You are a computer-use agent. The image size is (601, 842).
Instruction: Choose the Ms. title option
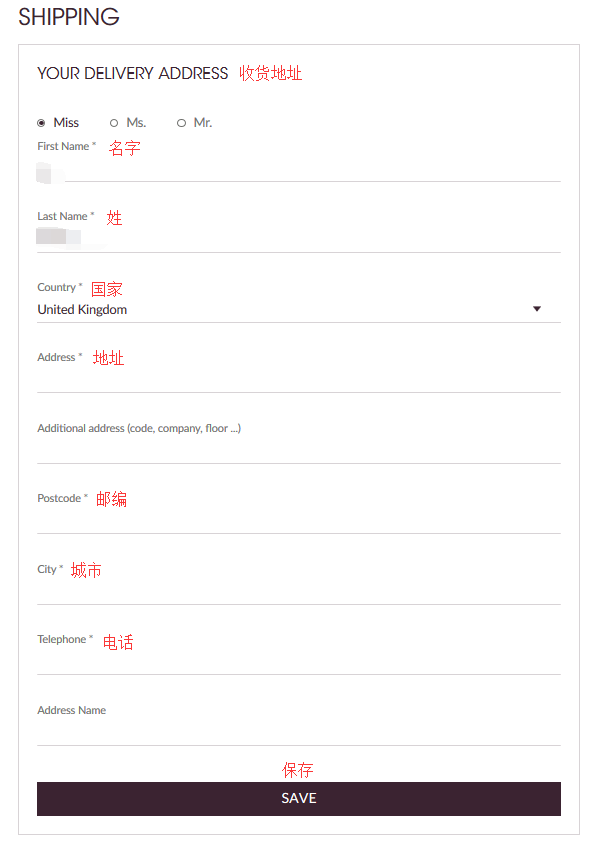tap(114, 123)
